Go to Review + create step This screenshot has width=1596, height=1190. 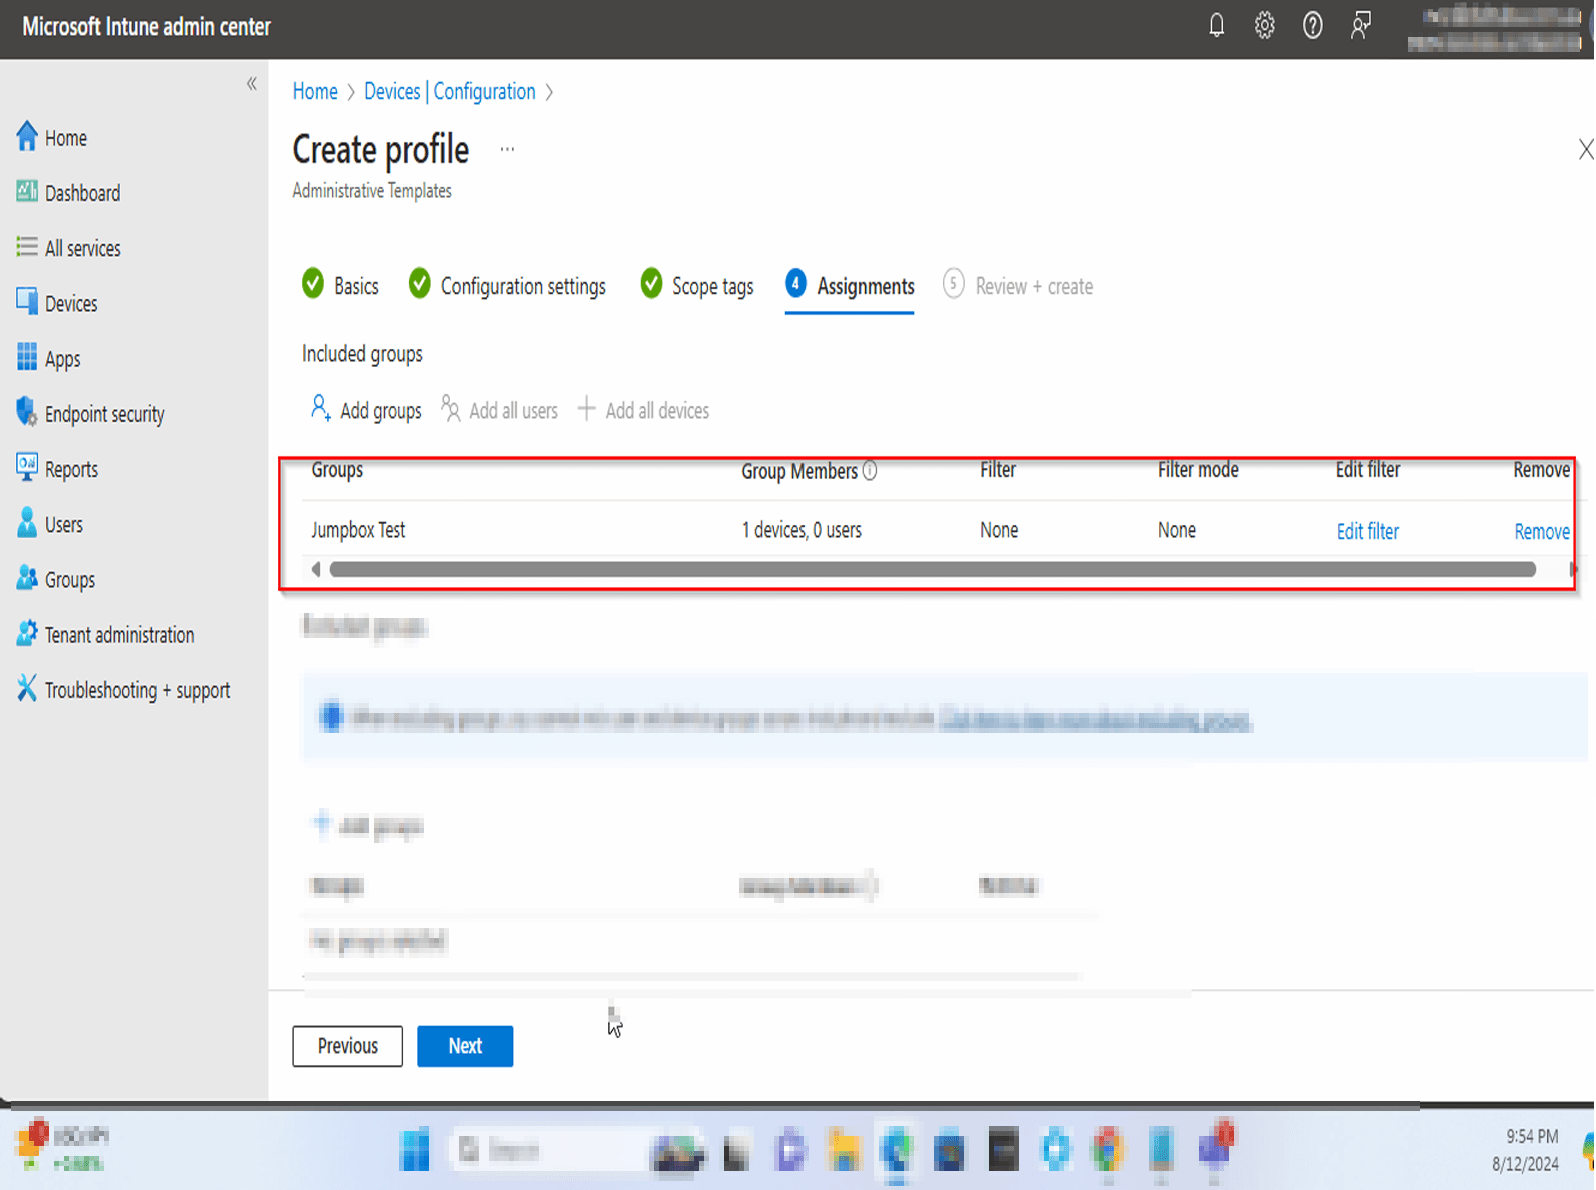pyautogui.click(x=1018, y=286)
